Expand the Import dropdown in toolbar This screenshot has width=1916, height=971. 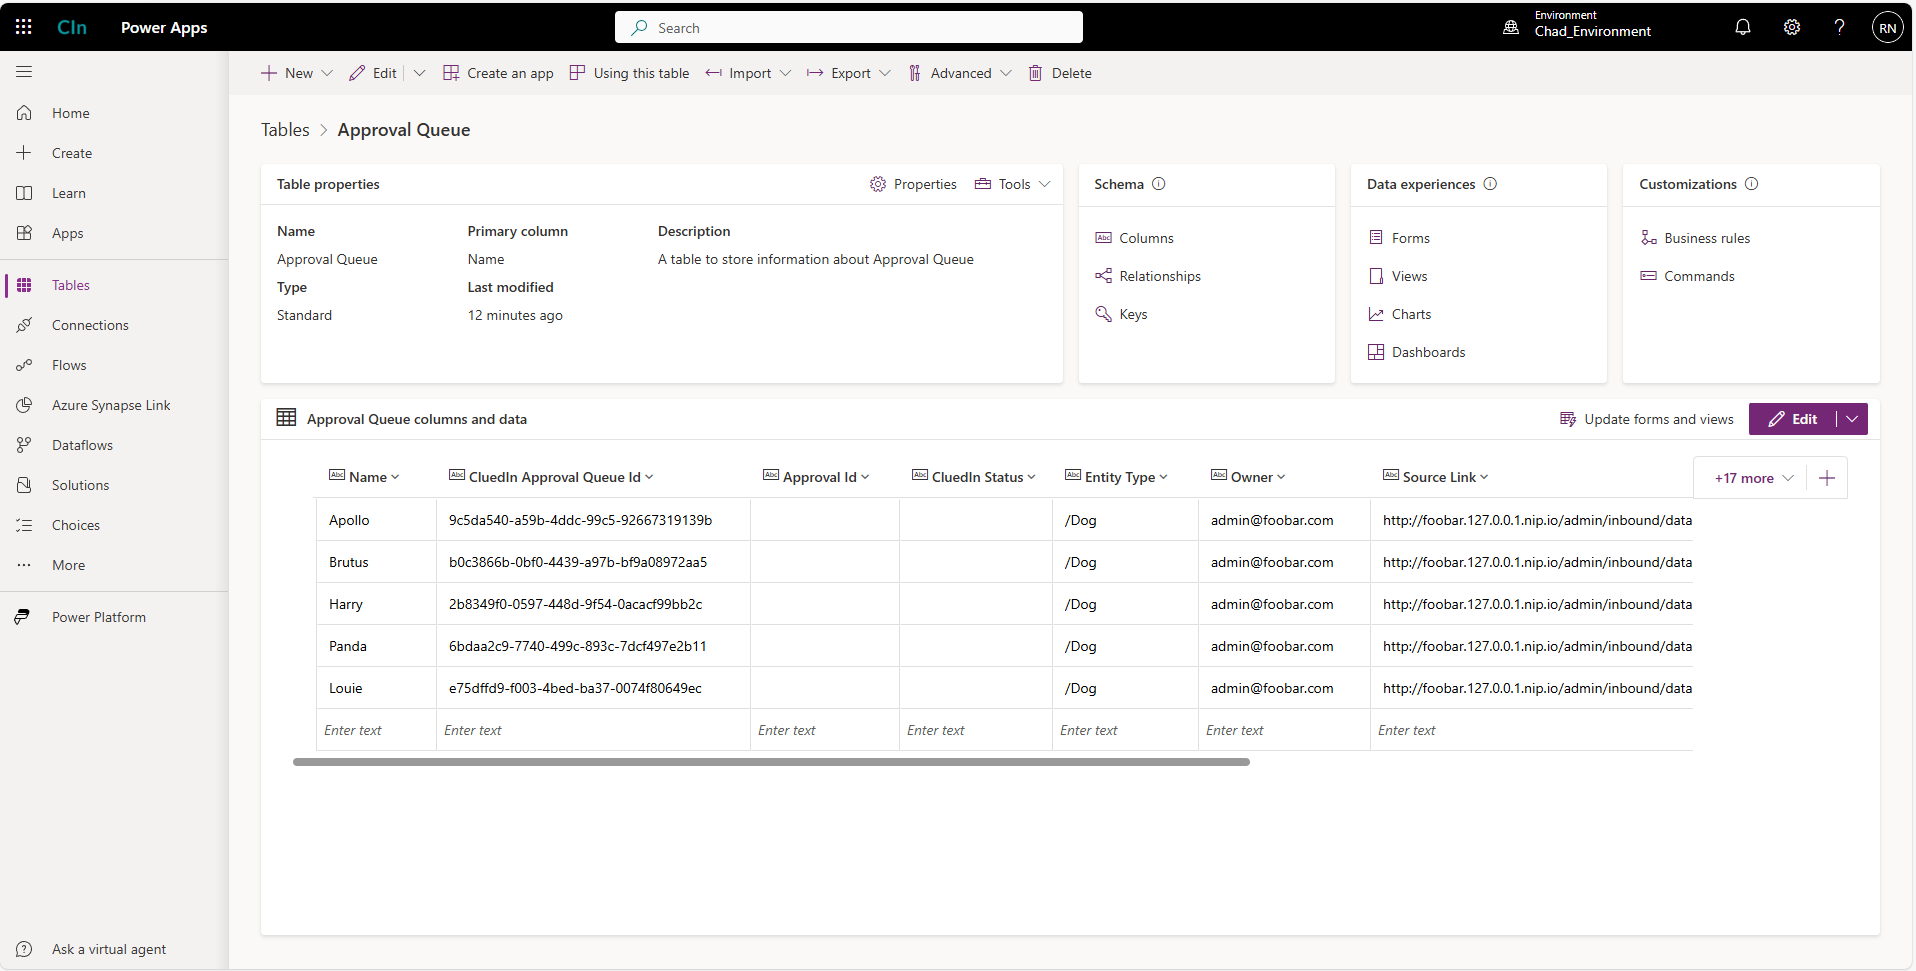[786, 73]
